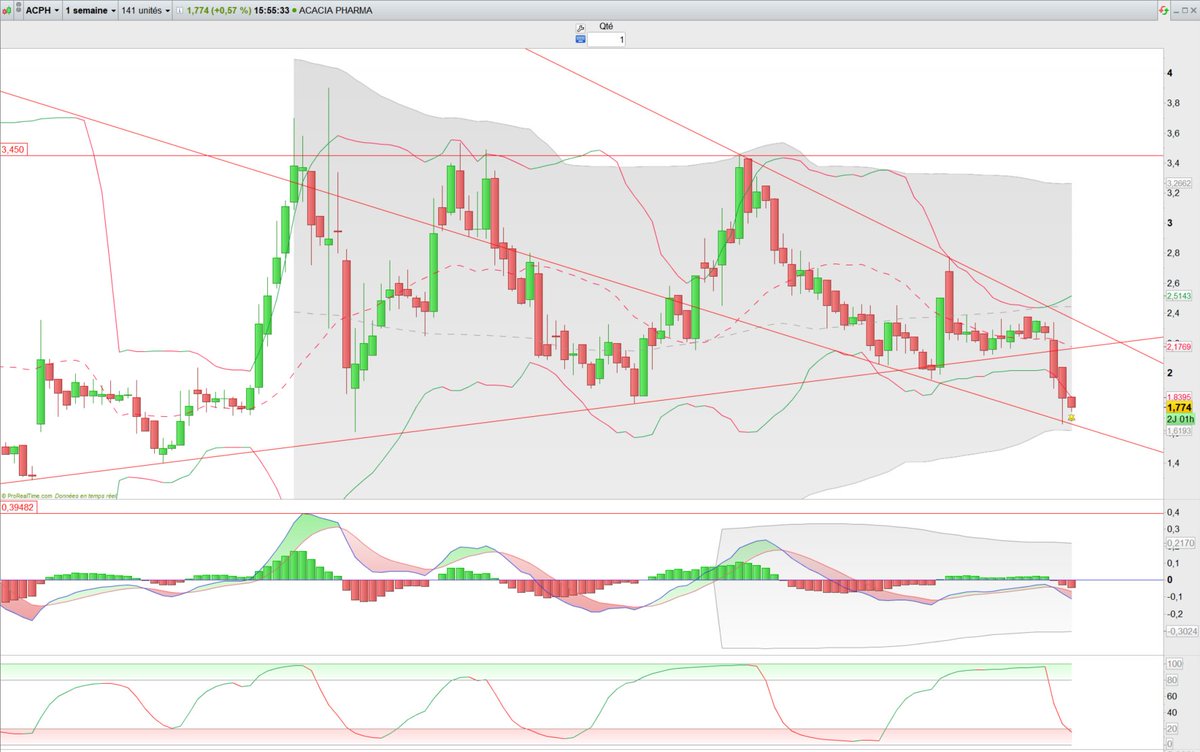
Task: Click the Qté quantity input field
Action: 607,40
